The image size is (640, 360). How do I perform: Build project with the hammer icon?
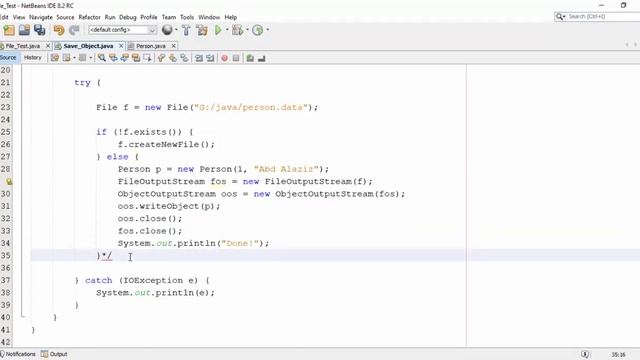186,30
